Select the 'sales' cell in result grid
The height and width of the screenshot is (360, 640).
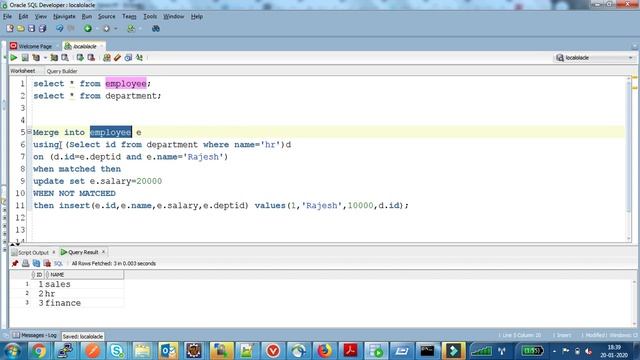(x=84, y=284)
